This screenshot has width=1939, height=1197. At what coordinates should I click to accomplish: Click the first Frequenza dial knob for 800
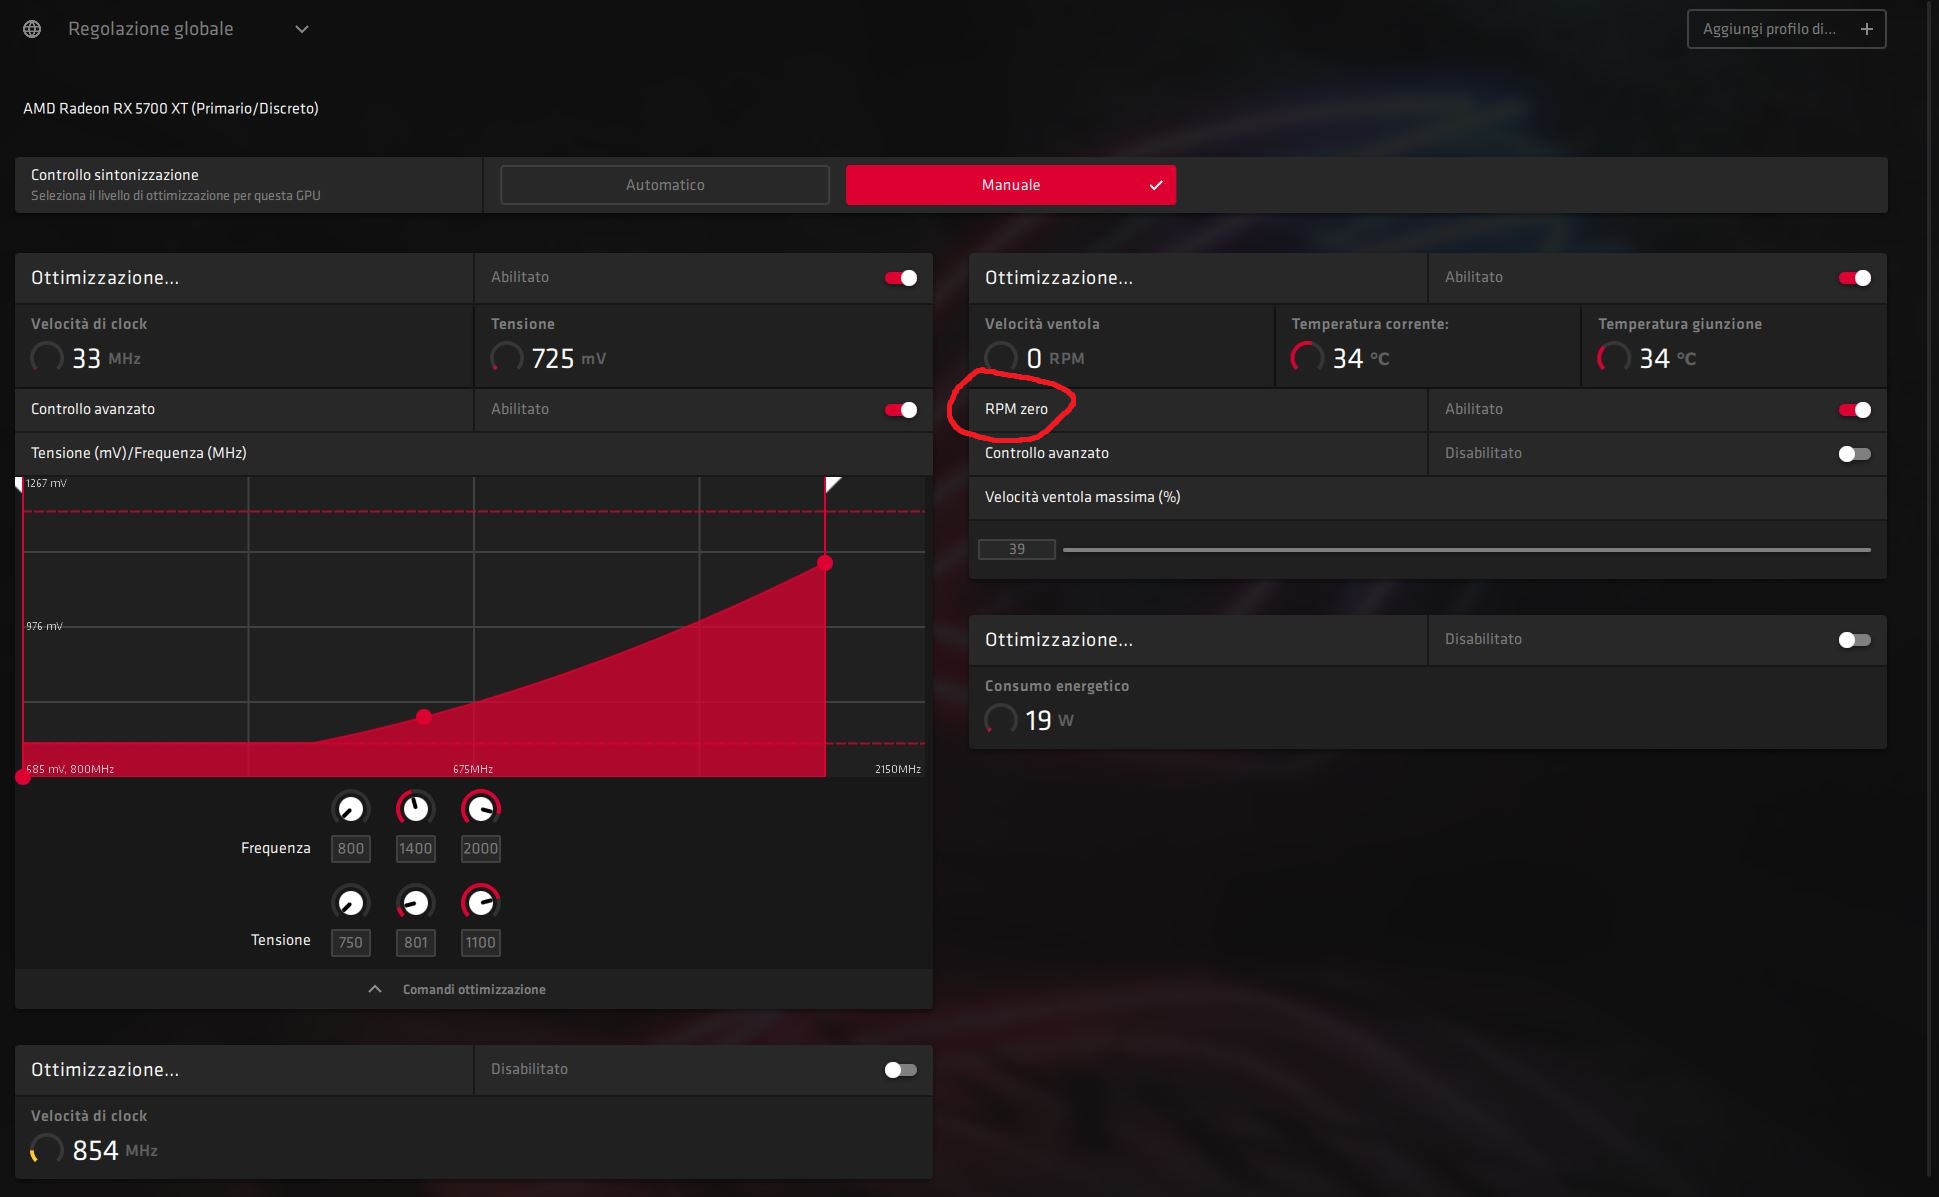[x=351, y=809]
